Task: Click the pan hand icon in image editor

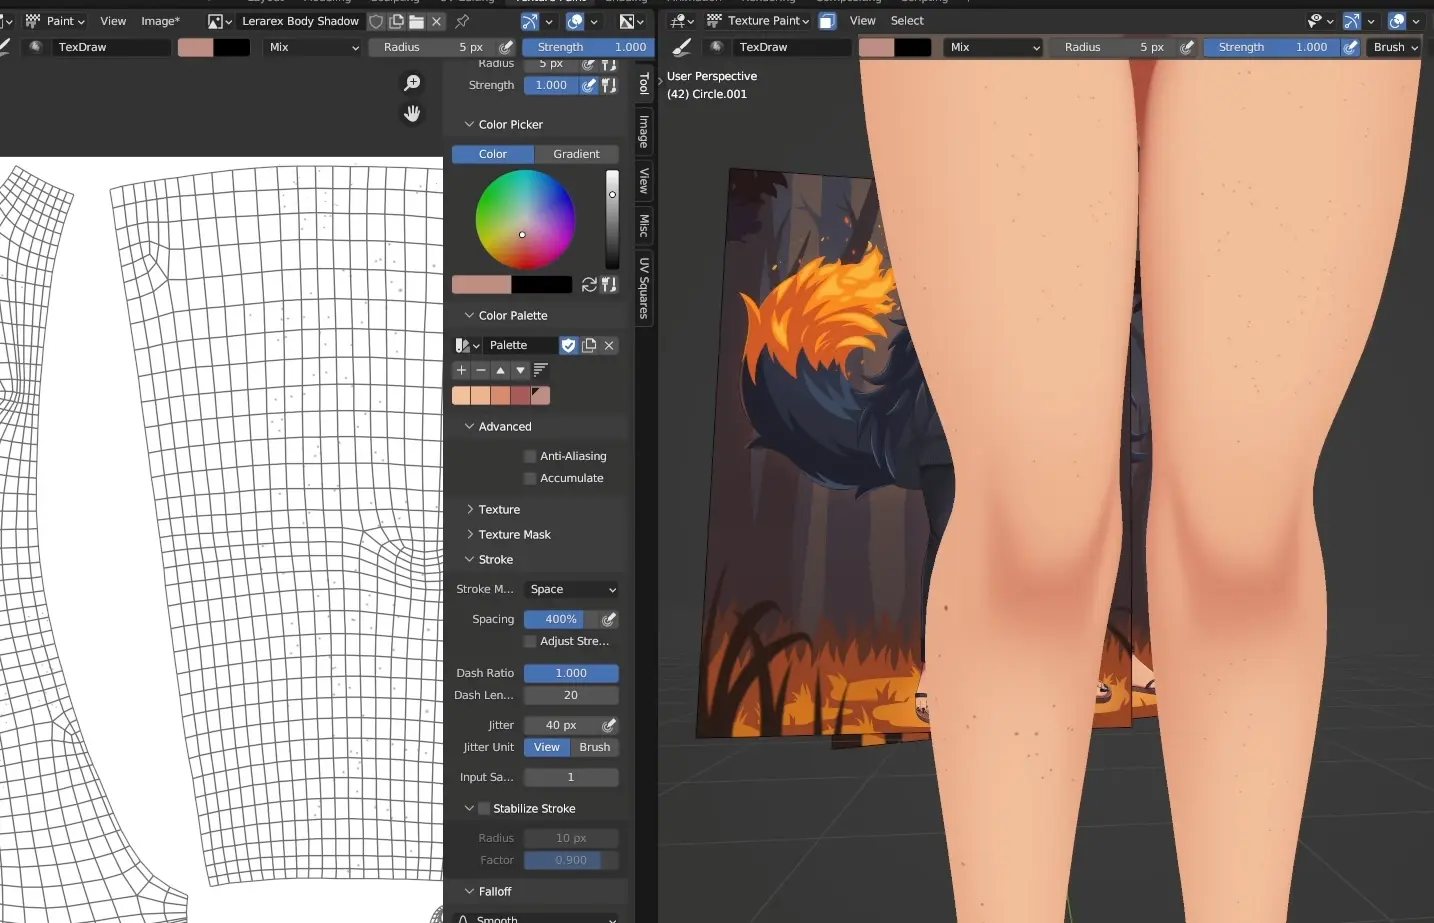Action: coord(412,114)
